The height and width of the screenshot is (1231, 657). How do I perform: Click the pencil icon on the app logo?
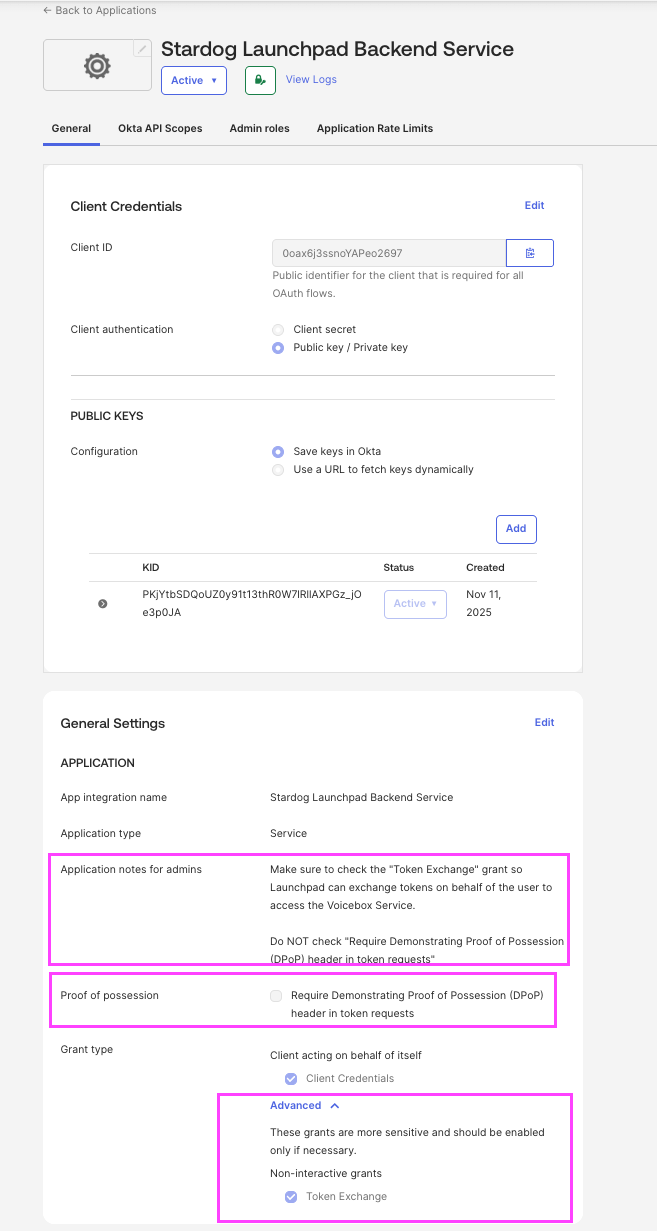tap(142, 49)
